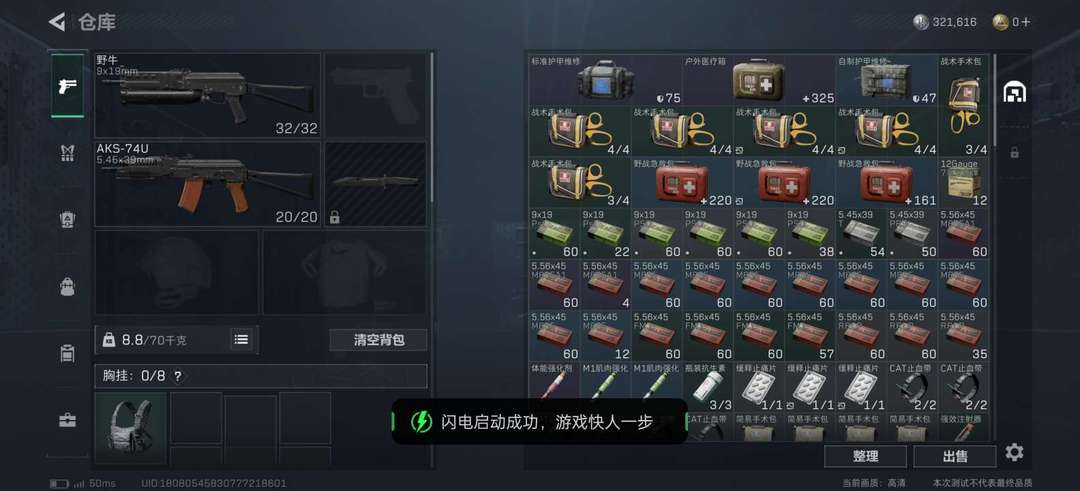Viewport: 1080px width, 491px height.
Task: Open the briefcase sidebar category icon
Action: tap(68, 420)
